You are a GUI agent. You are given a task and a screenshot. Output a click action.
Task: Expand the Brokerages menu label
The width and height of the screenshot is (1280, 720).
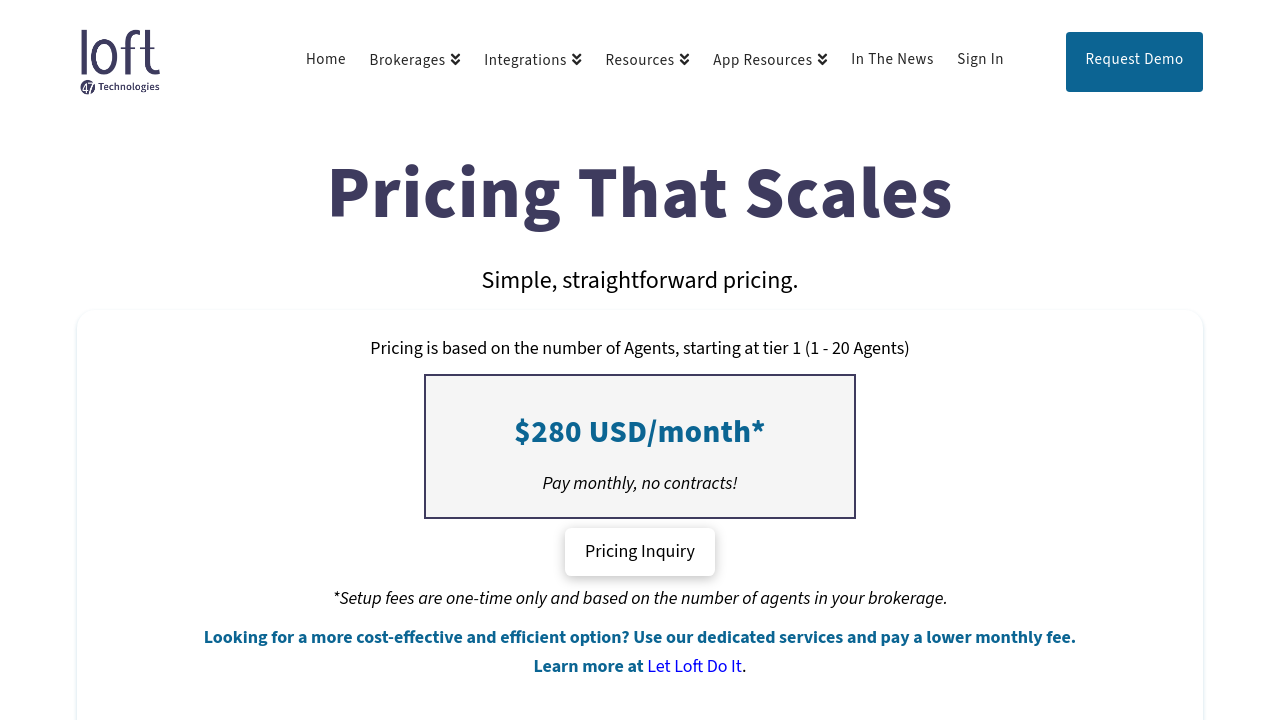407,60
